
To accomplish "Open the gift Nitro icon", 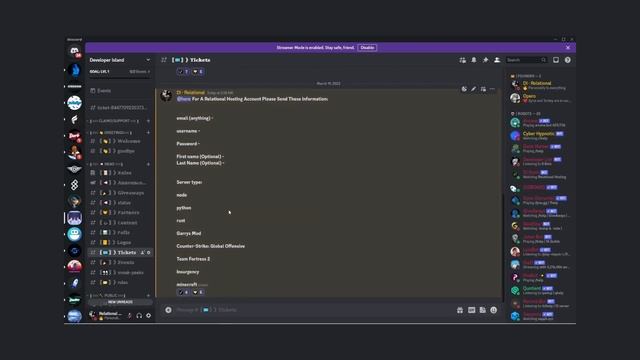I will point(460,310).
